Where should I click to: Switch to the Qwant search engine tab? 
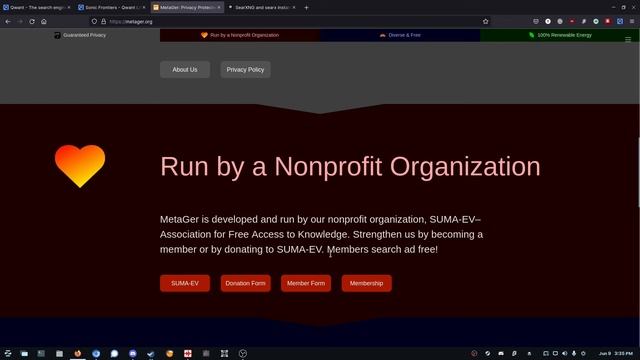[x=36, y=7]
